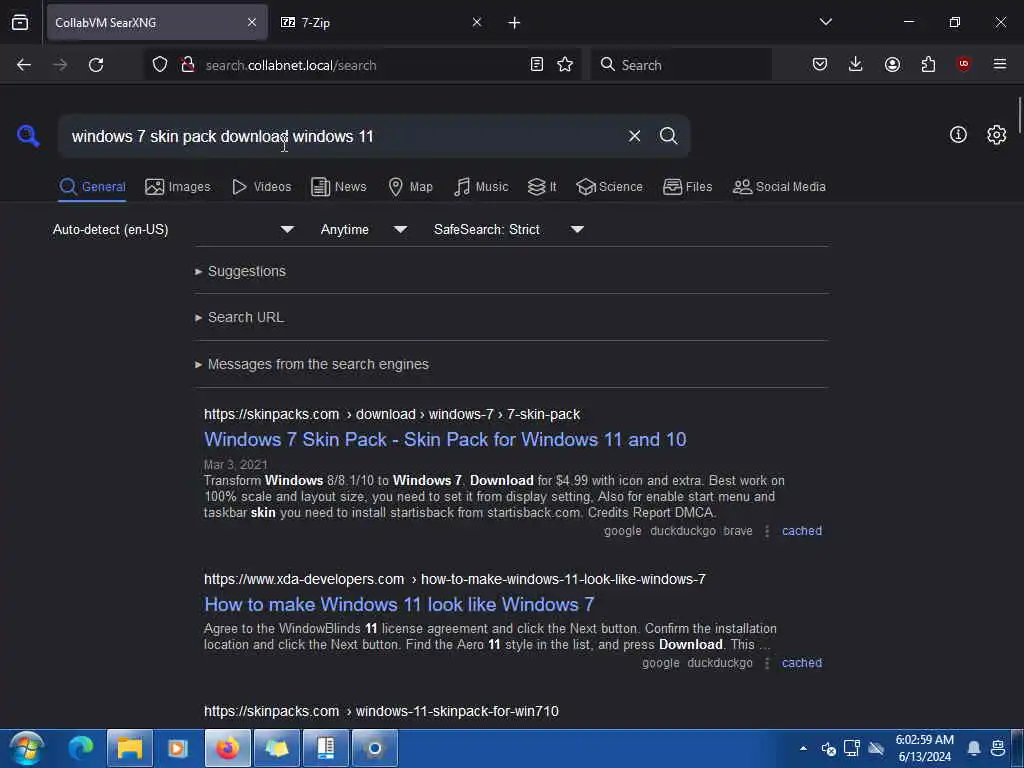Click the skinpacks.com 7-skin-pack URL

[x=392, y=415]
